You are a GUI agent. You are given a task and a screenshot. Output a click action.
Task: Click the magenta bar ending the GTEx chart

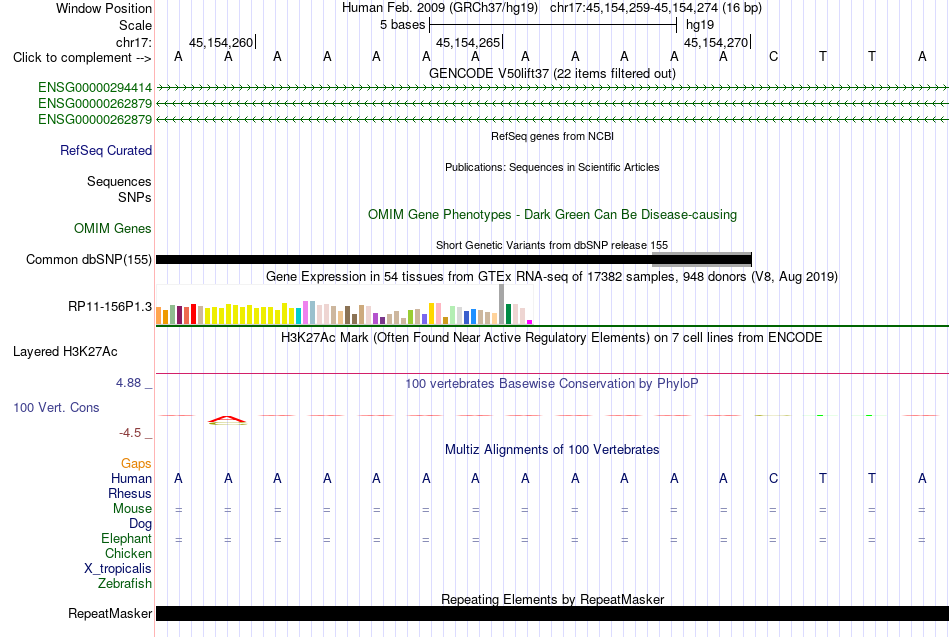530,322
